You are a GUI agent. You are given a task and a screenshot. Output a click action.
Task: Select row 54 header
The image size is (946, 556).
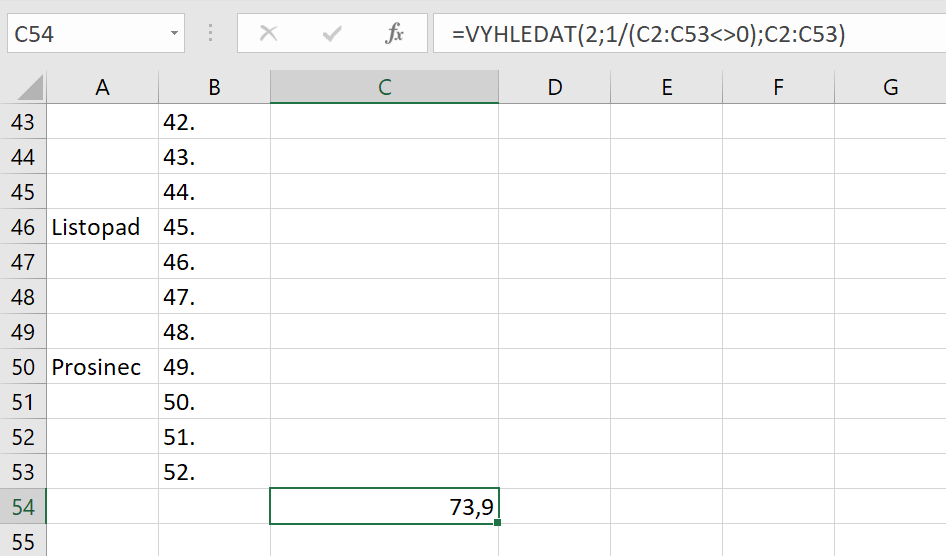point(23,507)
